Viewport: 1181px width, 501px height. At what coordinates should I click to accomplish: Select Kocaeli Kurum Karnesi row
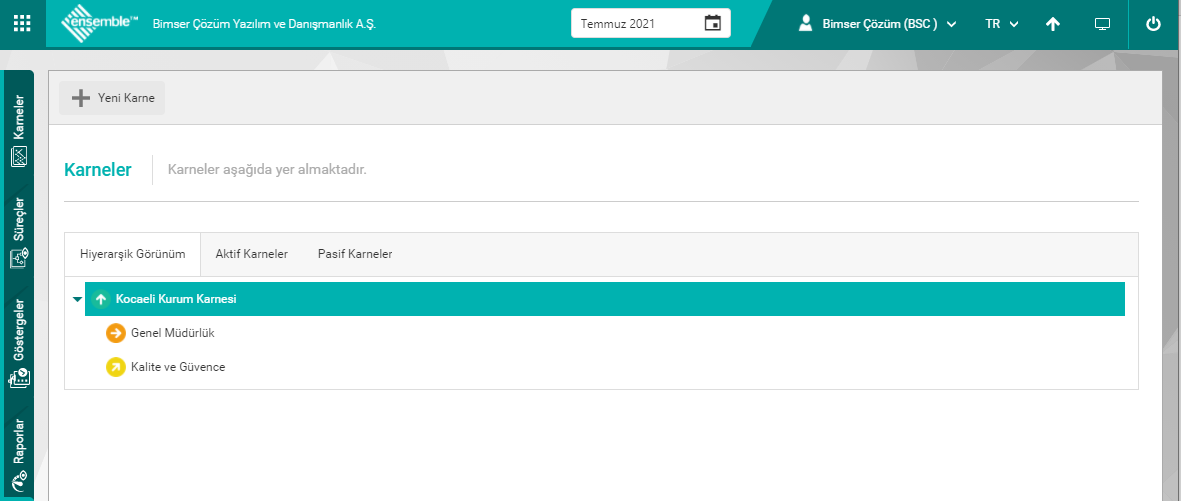(x=605, y=299)
